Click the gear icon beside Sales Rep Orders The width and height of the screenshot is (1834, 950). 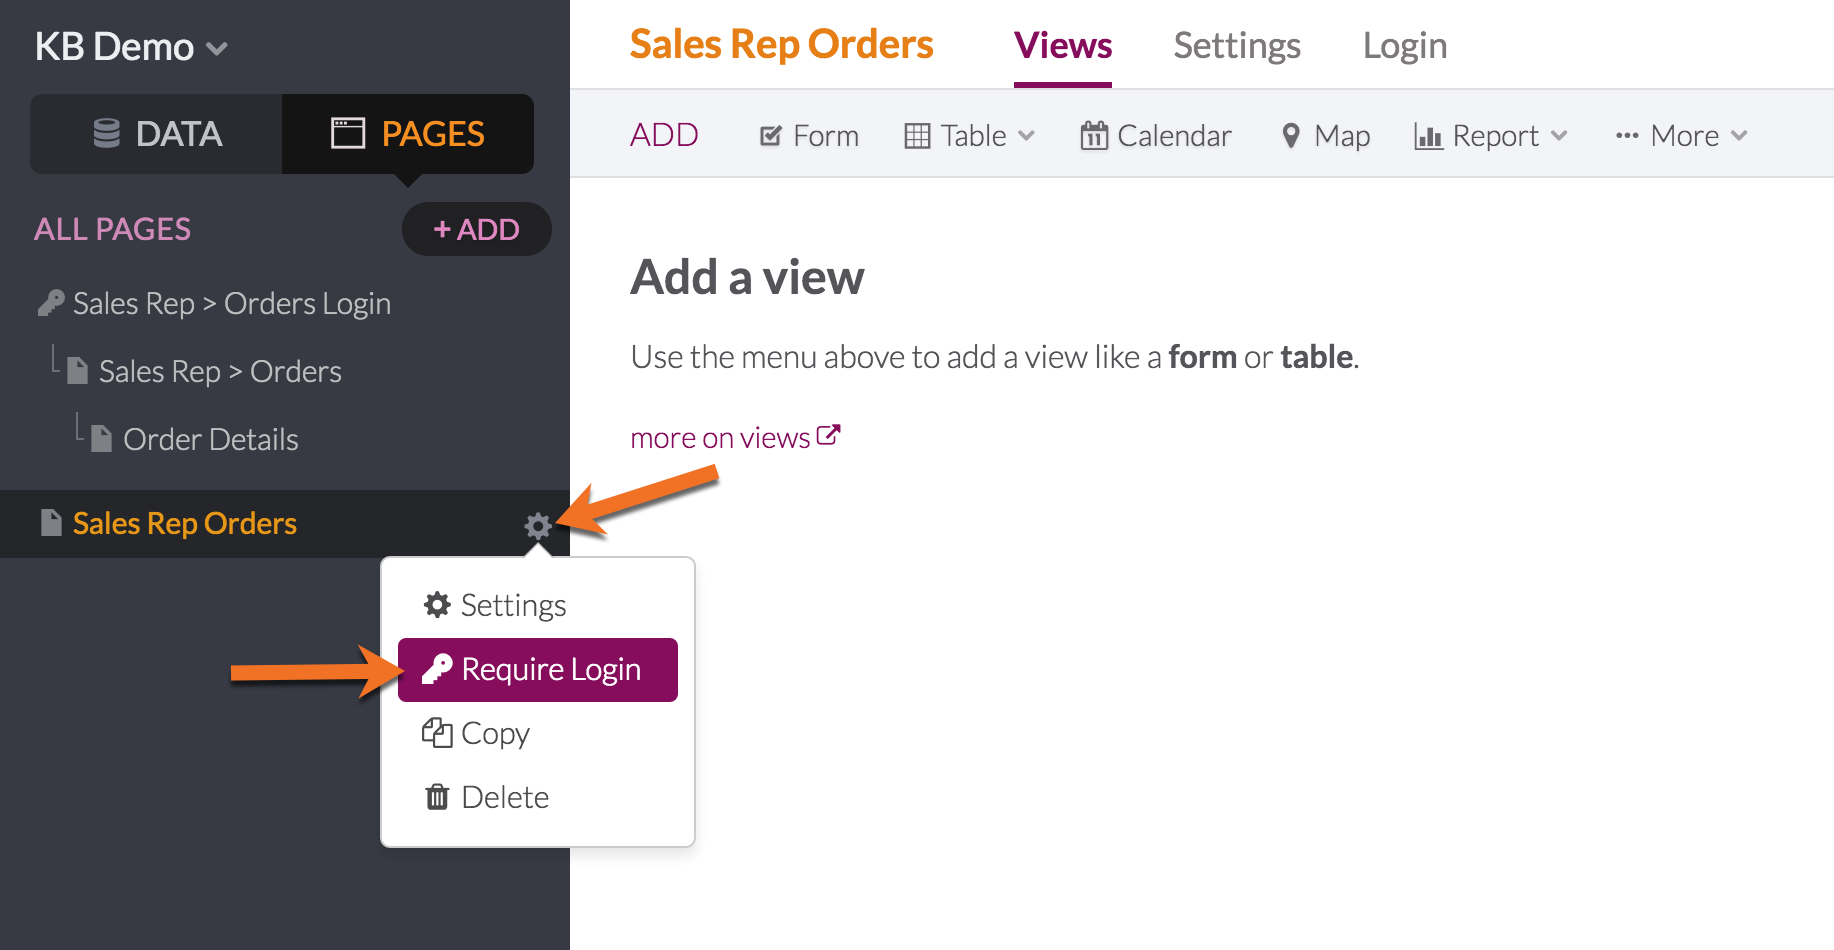pyautogui.click(x=538, y=525)
